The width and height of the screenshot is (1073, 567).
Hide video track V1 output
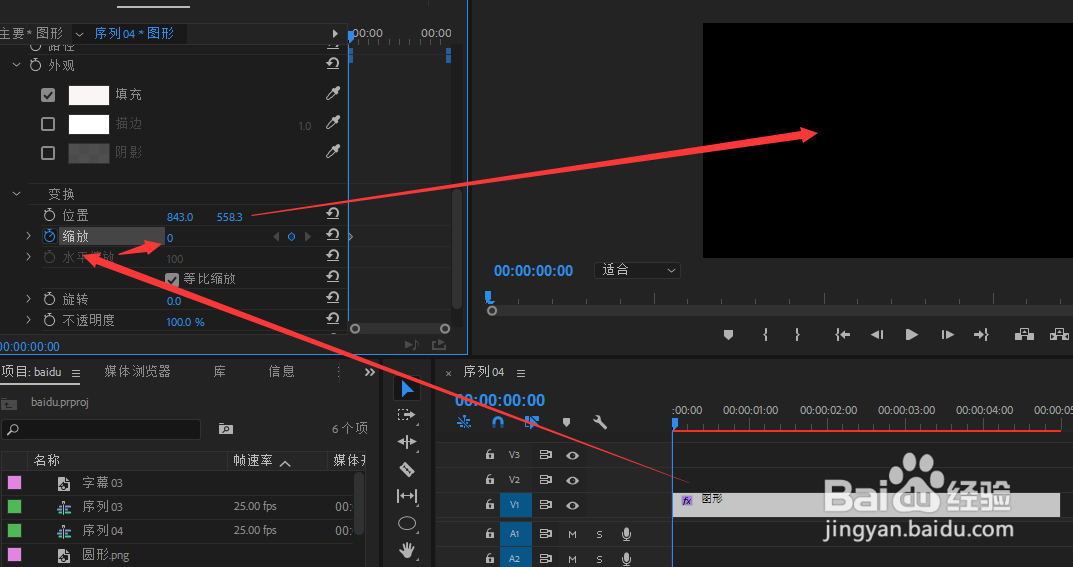[x=573, y=505]
